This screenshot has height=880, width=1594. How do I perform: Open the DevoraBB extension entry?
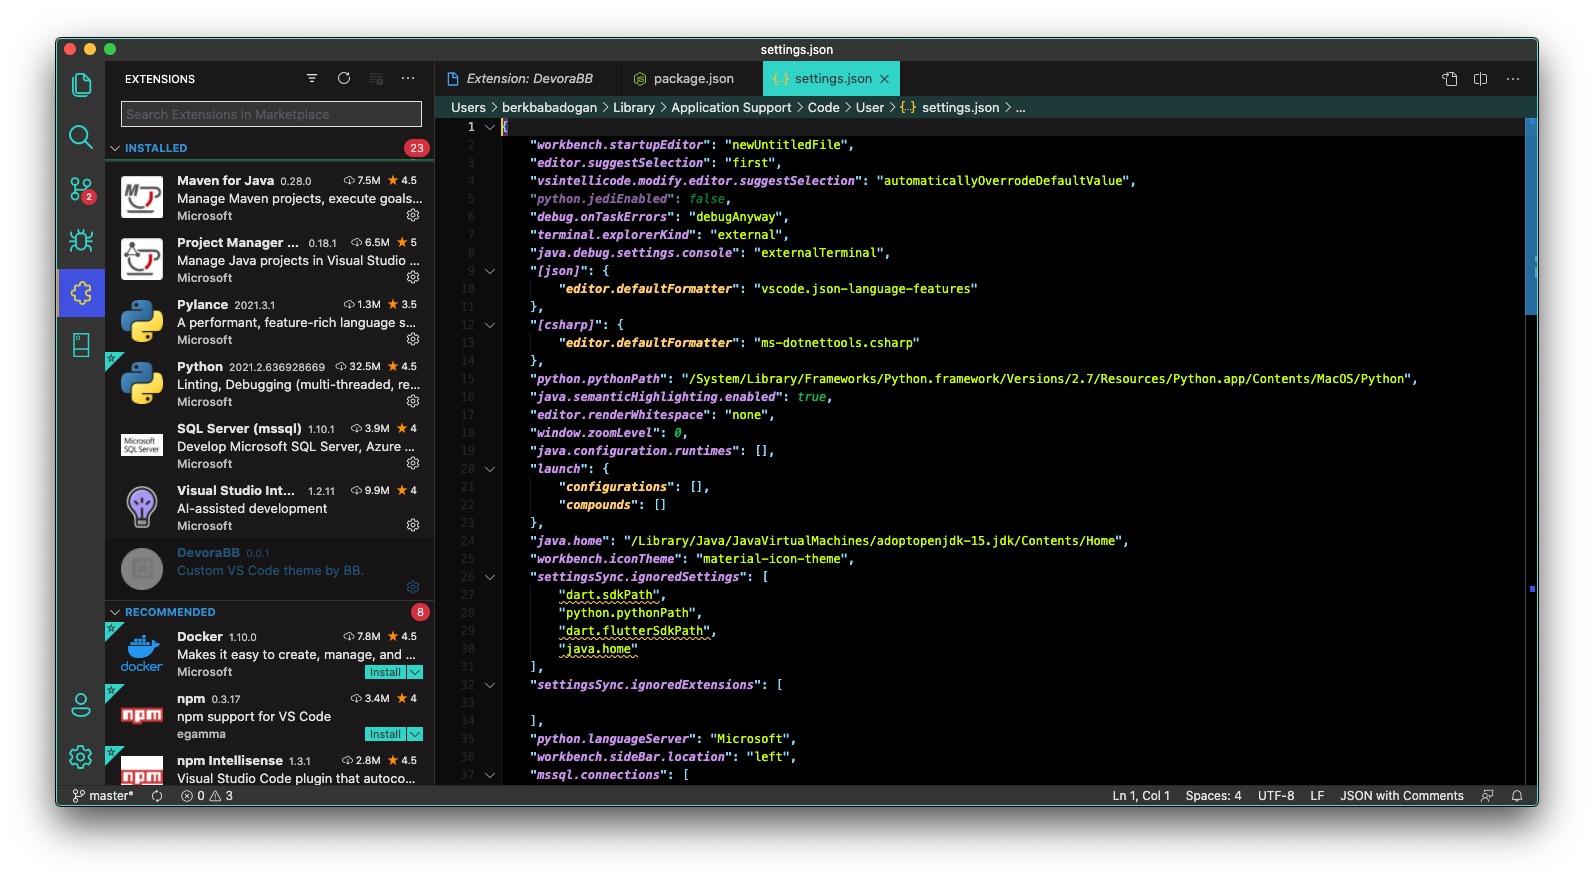(x=270, y=570)
